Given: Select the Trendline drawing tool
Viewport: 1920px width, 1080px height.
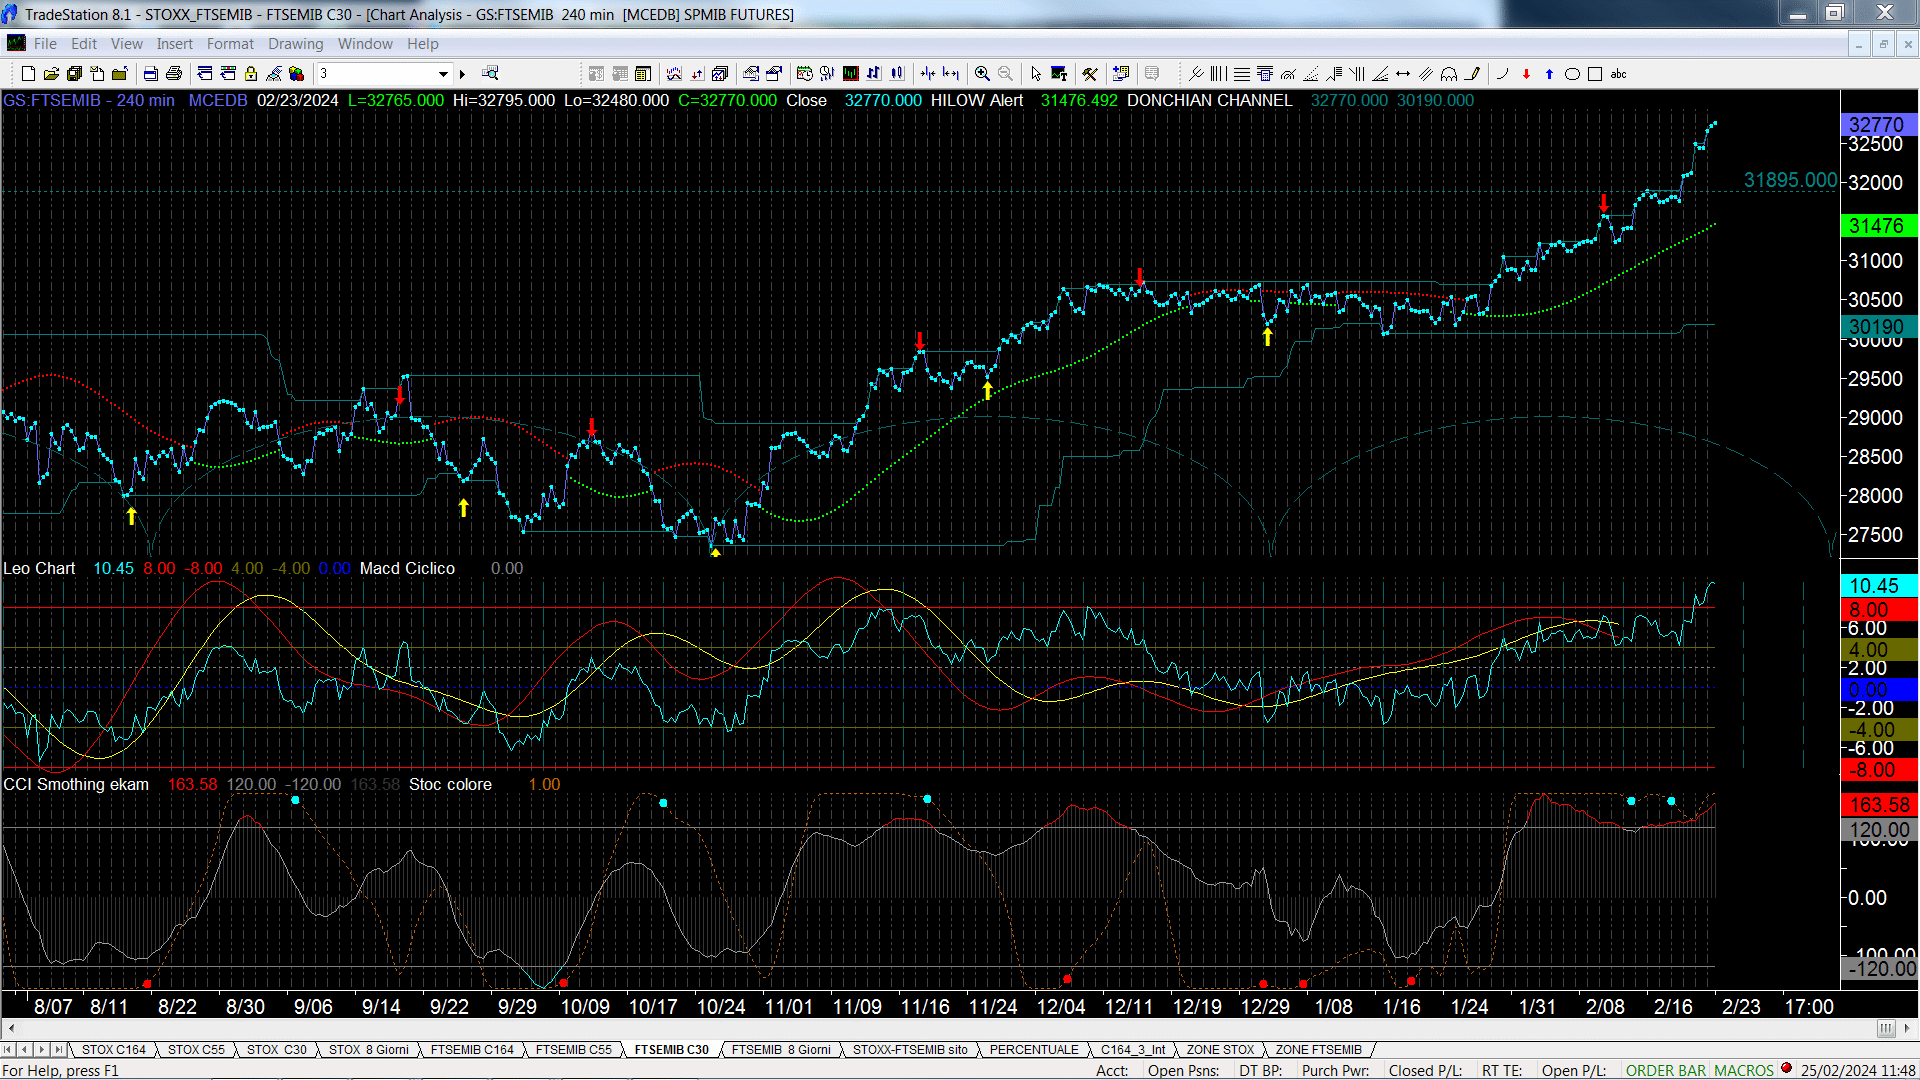Looking at the screenshot, I should pyautogui.click(x=1196, y=73).
